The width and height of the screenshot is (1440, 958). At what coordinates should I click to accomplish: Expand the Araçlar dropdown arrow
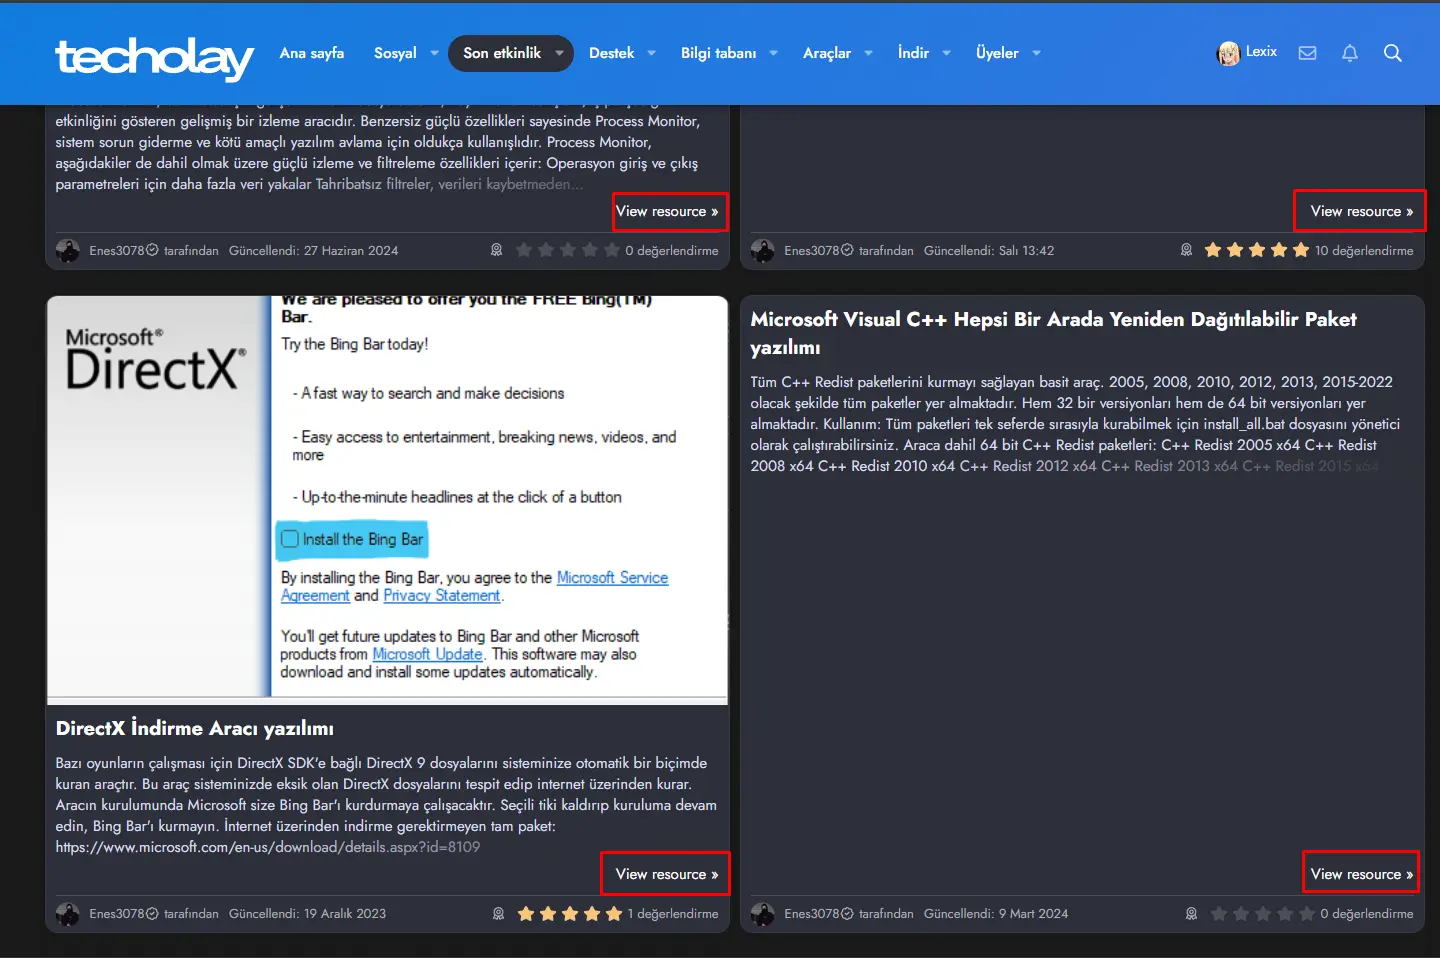point(868,53)
